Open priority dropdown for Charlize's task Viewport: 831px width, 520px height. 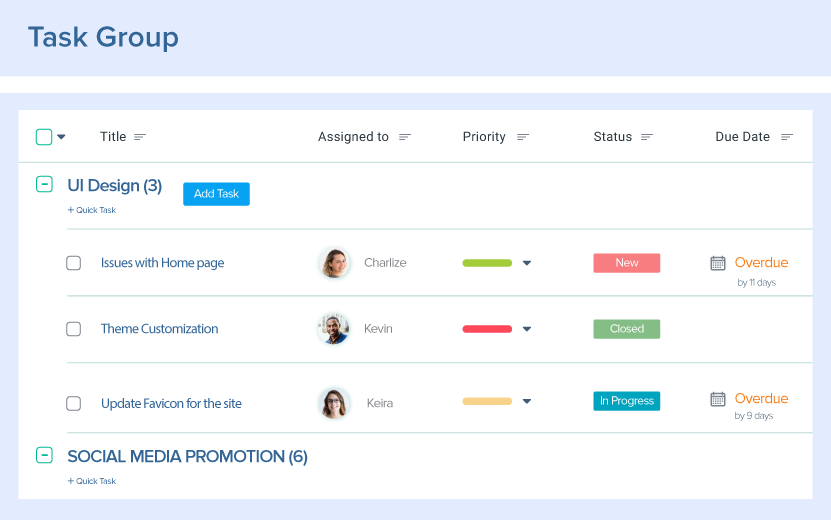click(x=527, y=263)
